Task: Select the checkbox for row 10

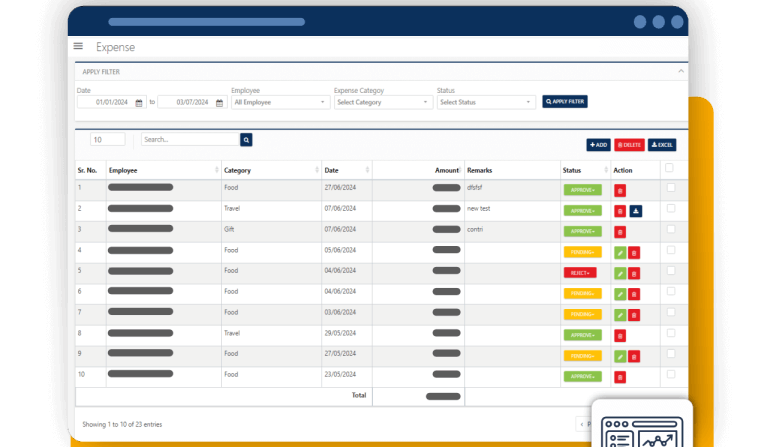Action: pyautogui.click(x=671, y=374)
